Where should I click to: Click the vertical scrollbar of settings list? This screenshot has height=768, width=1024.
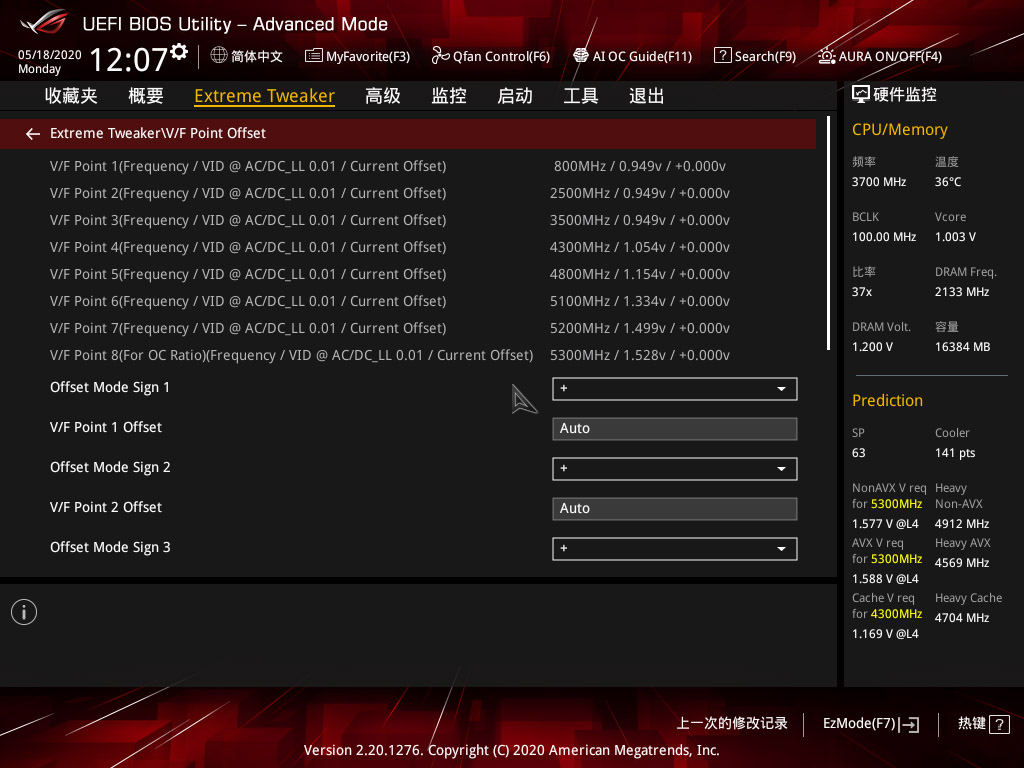[x=829, y=234]
